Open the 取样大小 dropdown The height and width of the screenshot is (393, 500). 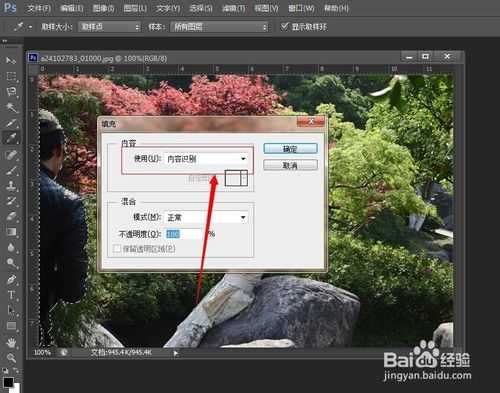tap(109, 27)
